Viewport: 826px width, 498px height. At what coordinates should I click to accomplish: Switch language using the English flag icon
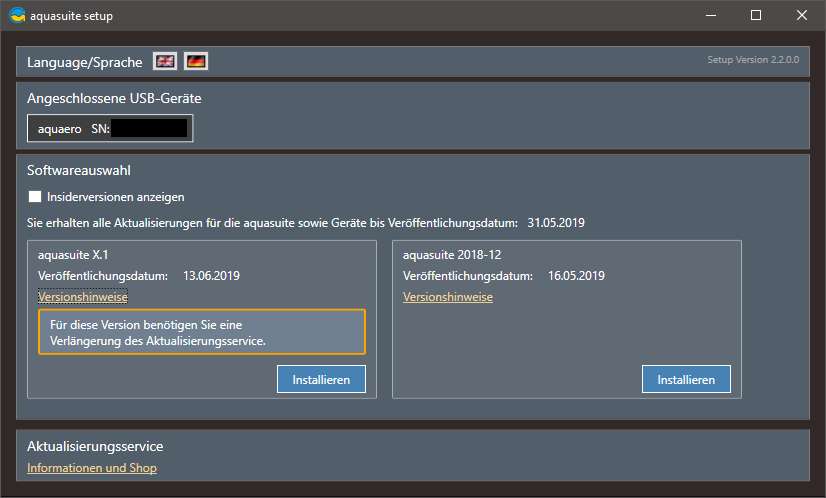(165, 61)
